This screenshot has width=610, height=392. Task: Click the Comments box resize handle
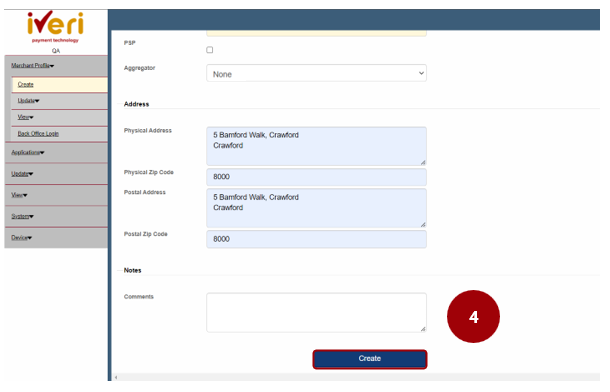[x=423, y=329]
